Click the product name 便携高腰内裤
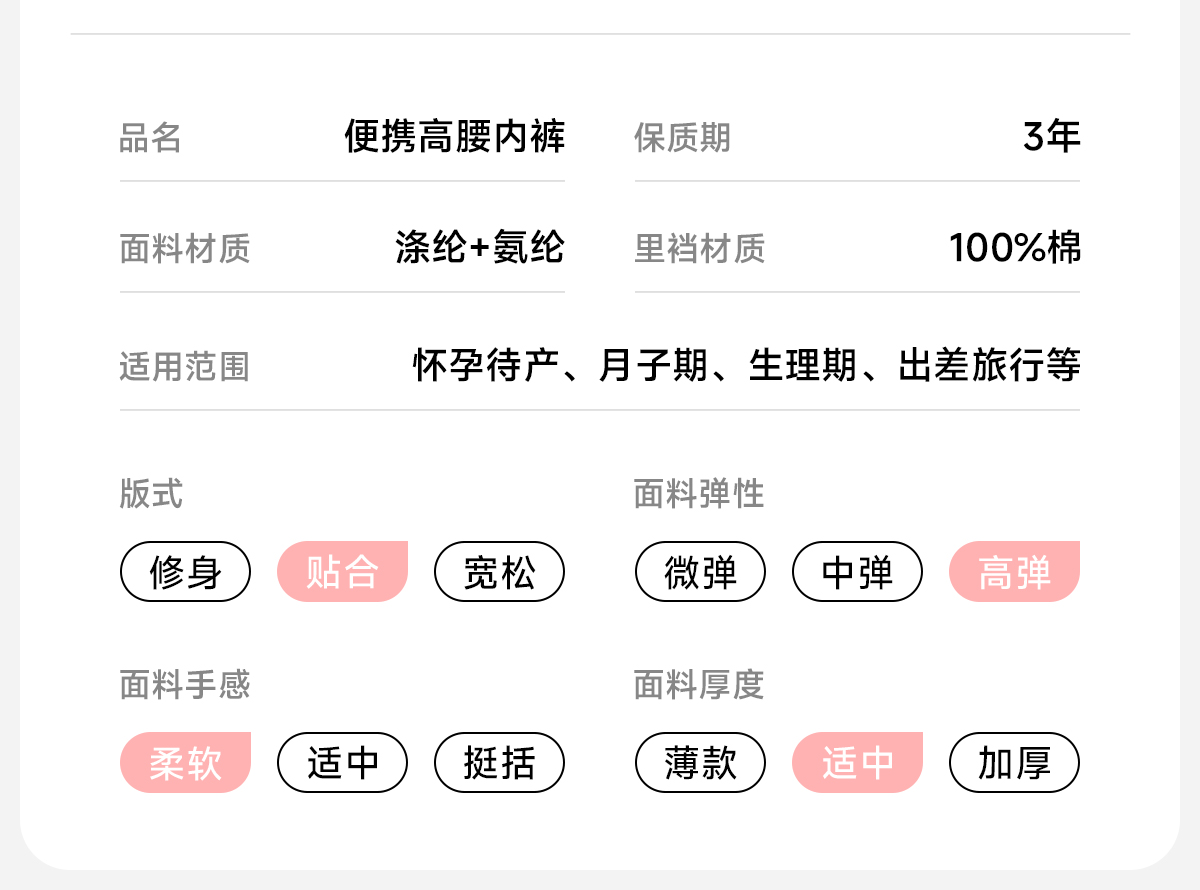This screenshot has width=1200, height=890. click(x=455, y=137)
